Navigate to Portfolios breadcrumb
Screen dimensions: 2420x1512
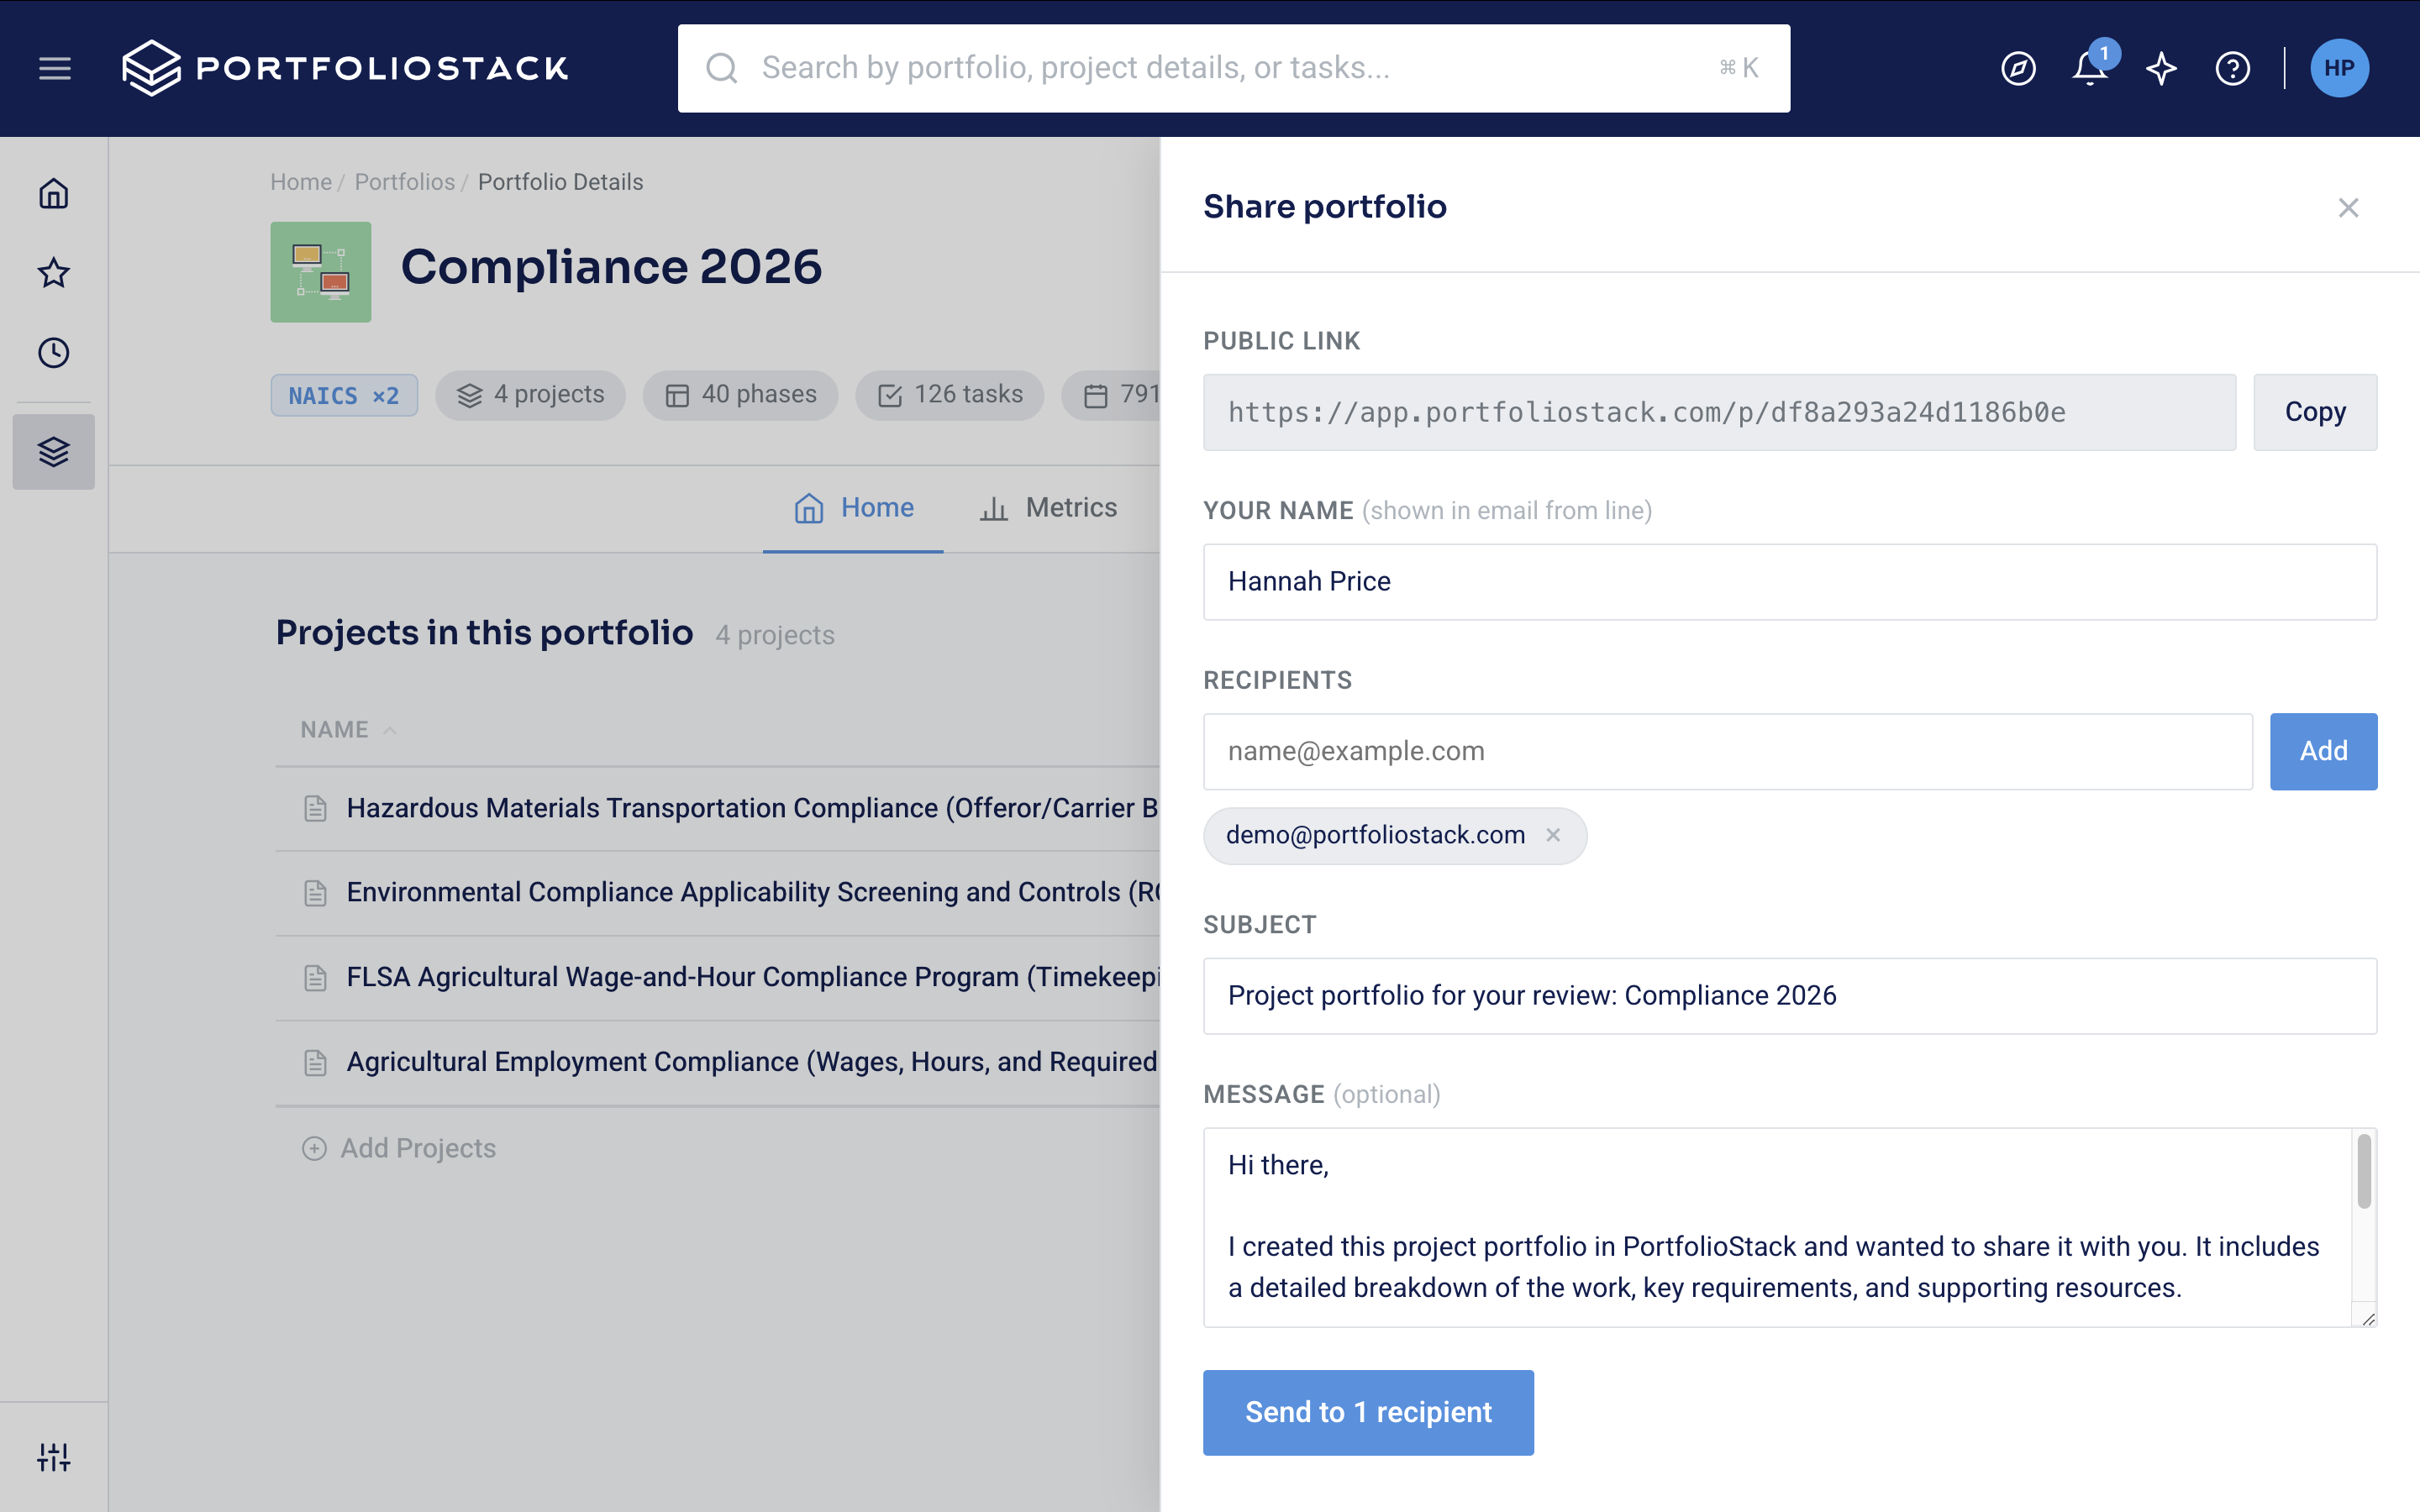pos(405,182)
